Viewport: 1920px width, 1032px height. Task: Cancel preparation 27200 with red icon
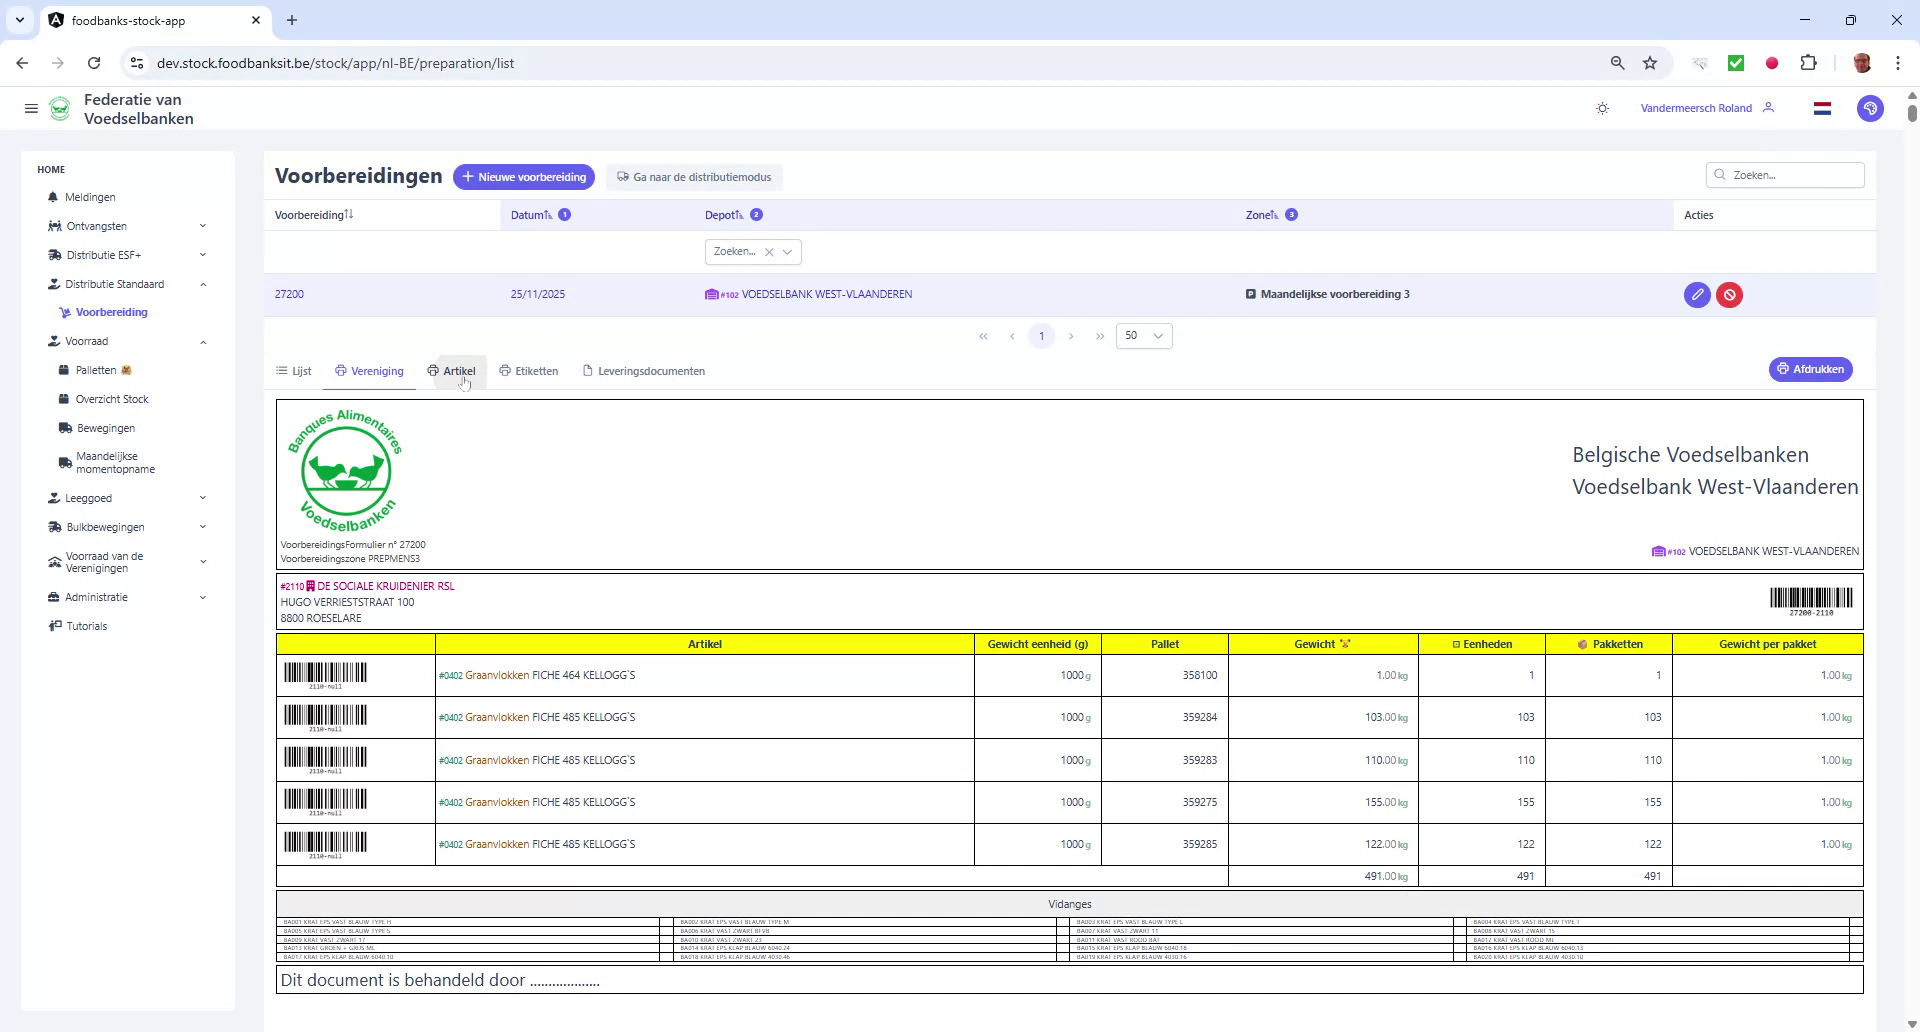(1730, 294)
